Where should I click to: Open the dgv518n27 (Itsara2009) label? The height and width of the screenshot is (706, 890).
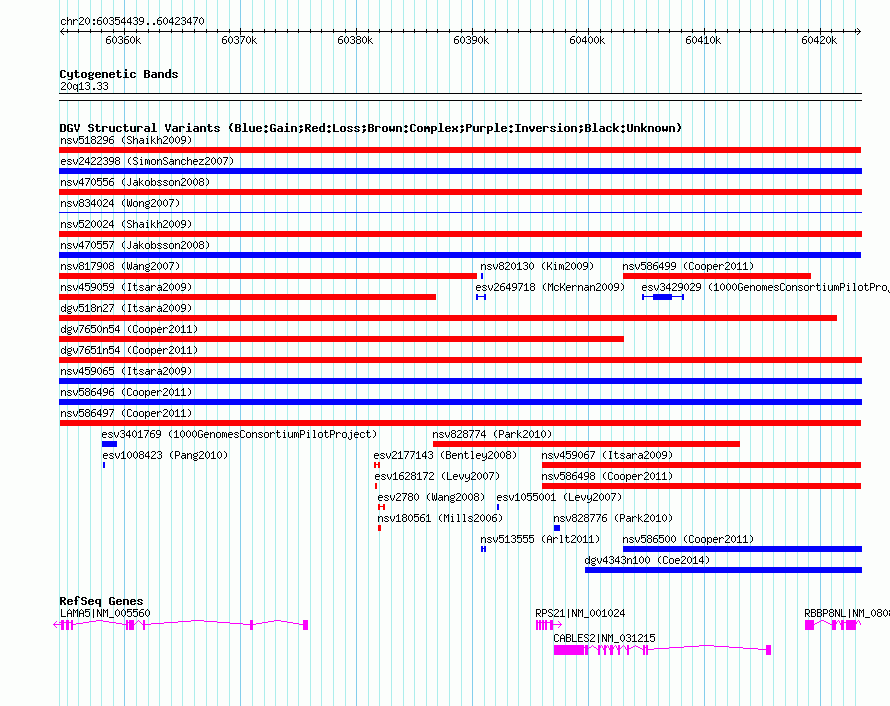click(x=126, y=308)
